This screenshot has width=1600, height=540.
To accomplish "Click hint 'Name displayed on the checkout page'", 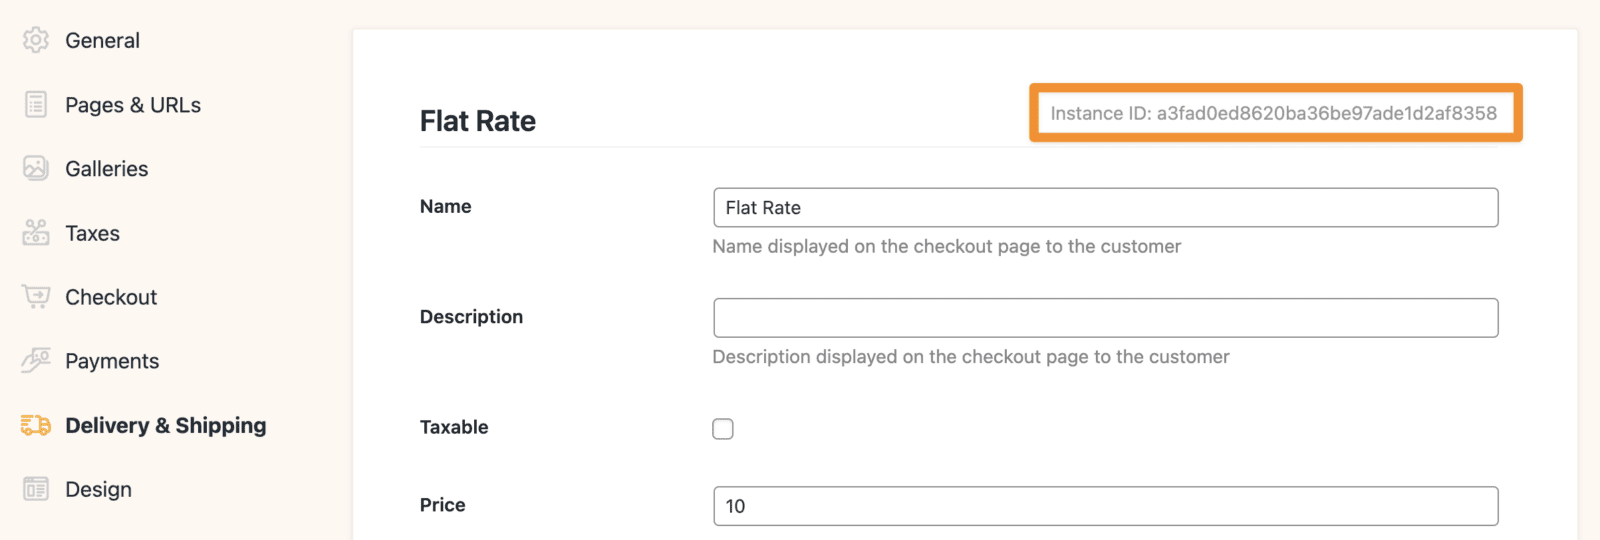I will (x=947, y=246).
